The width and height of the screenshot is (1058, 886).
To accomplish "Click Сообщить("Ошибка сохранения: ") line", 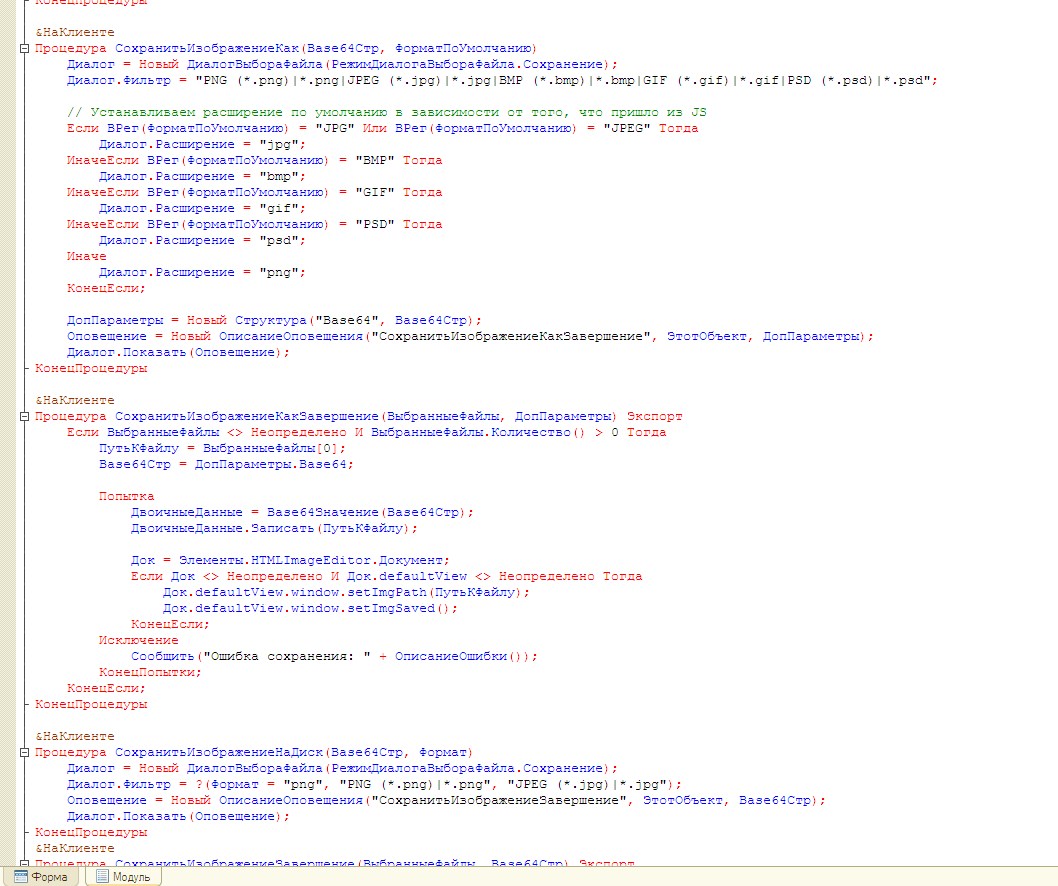I will pos(335,657).
